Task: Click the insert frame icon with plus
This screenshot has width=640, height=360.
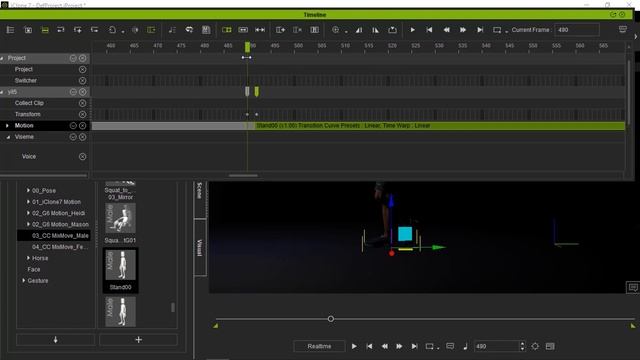Action: (x=280, y=30)
